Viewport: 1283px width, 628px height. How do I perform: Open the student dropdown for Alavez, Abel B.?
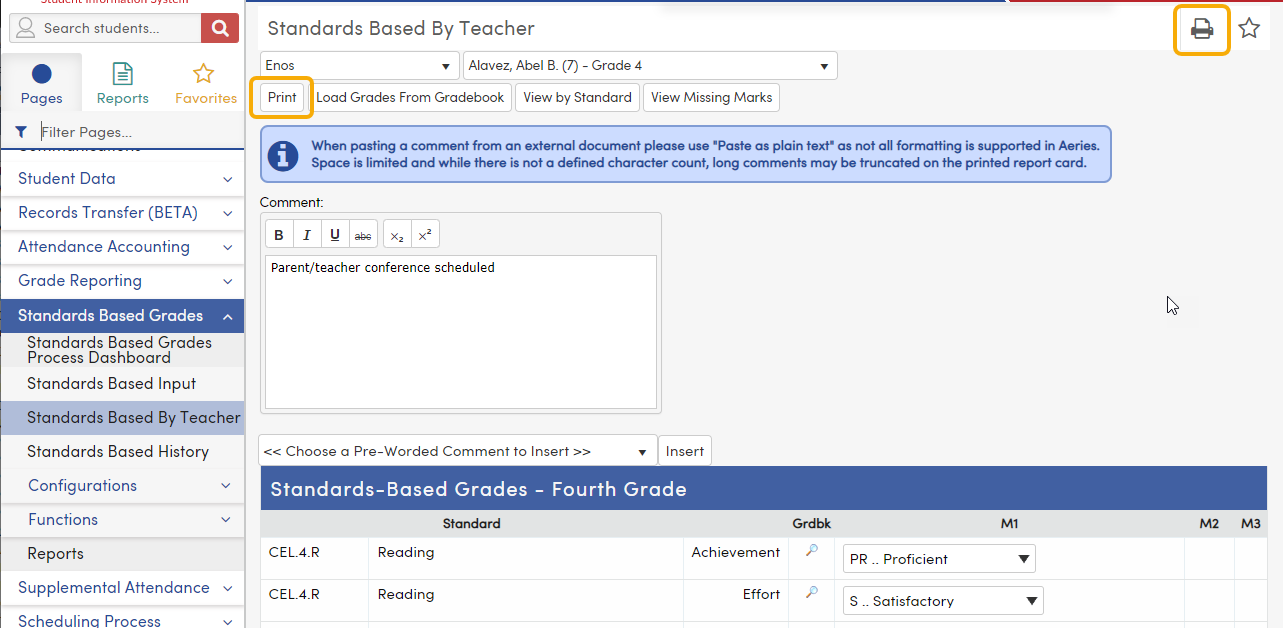tap(648, 64)
